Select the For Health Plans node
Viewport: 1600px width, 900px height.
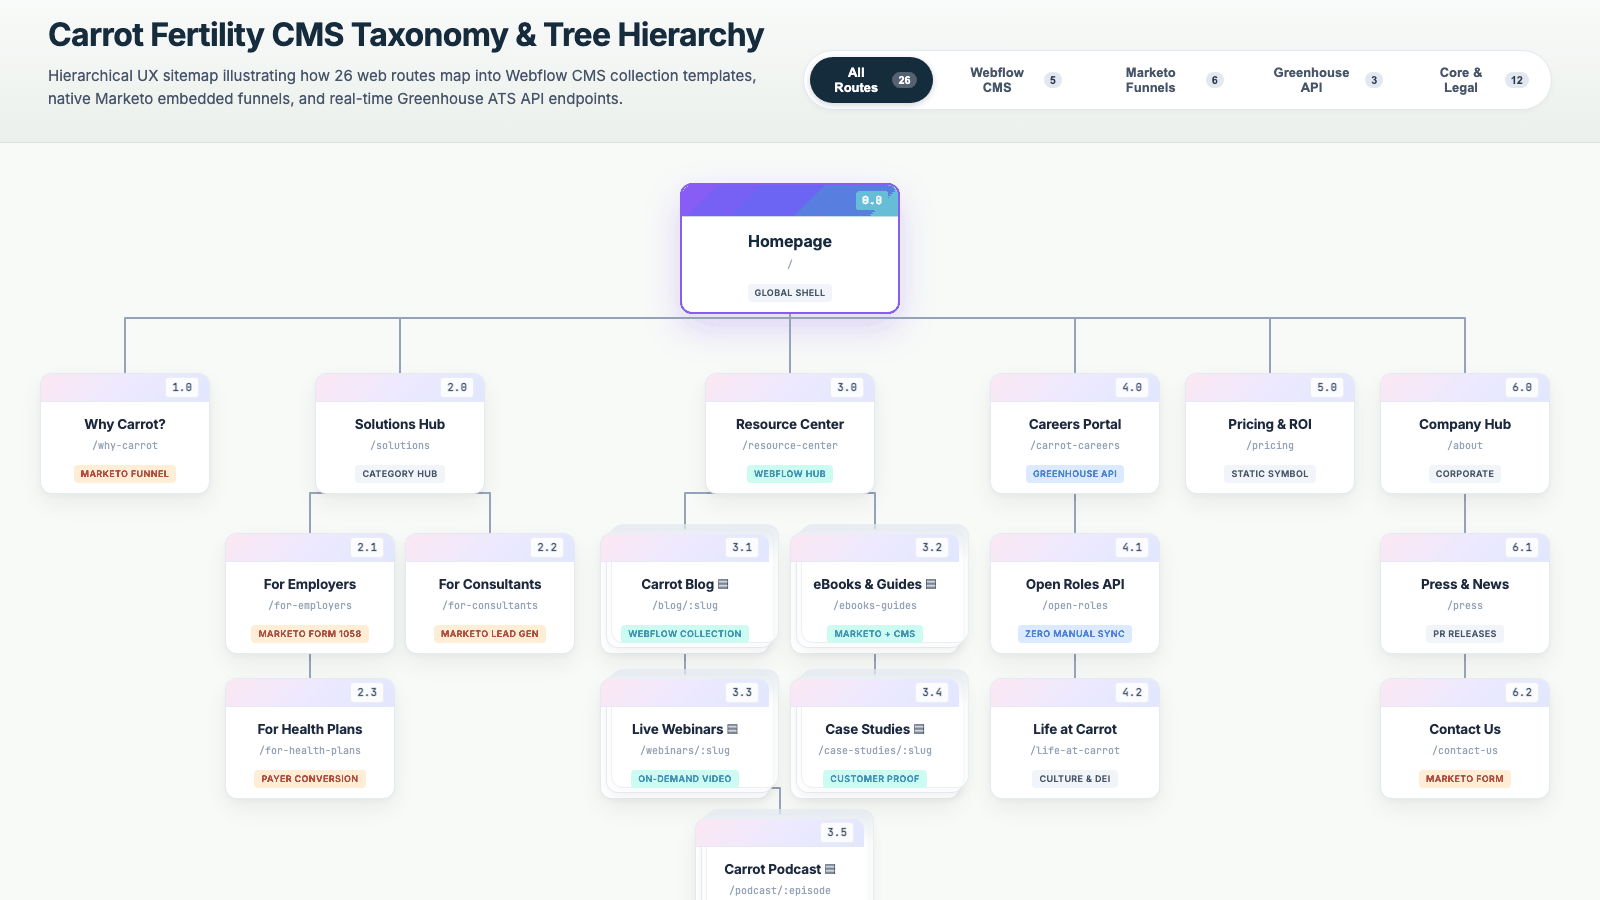point(310,738)
